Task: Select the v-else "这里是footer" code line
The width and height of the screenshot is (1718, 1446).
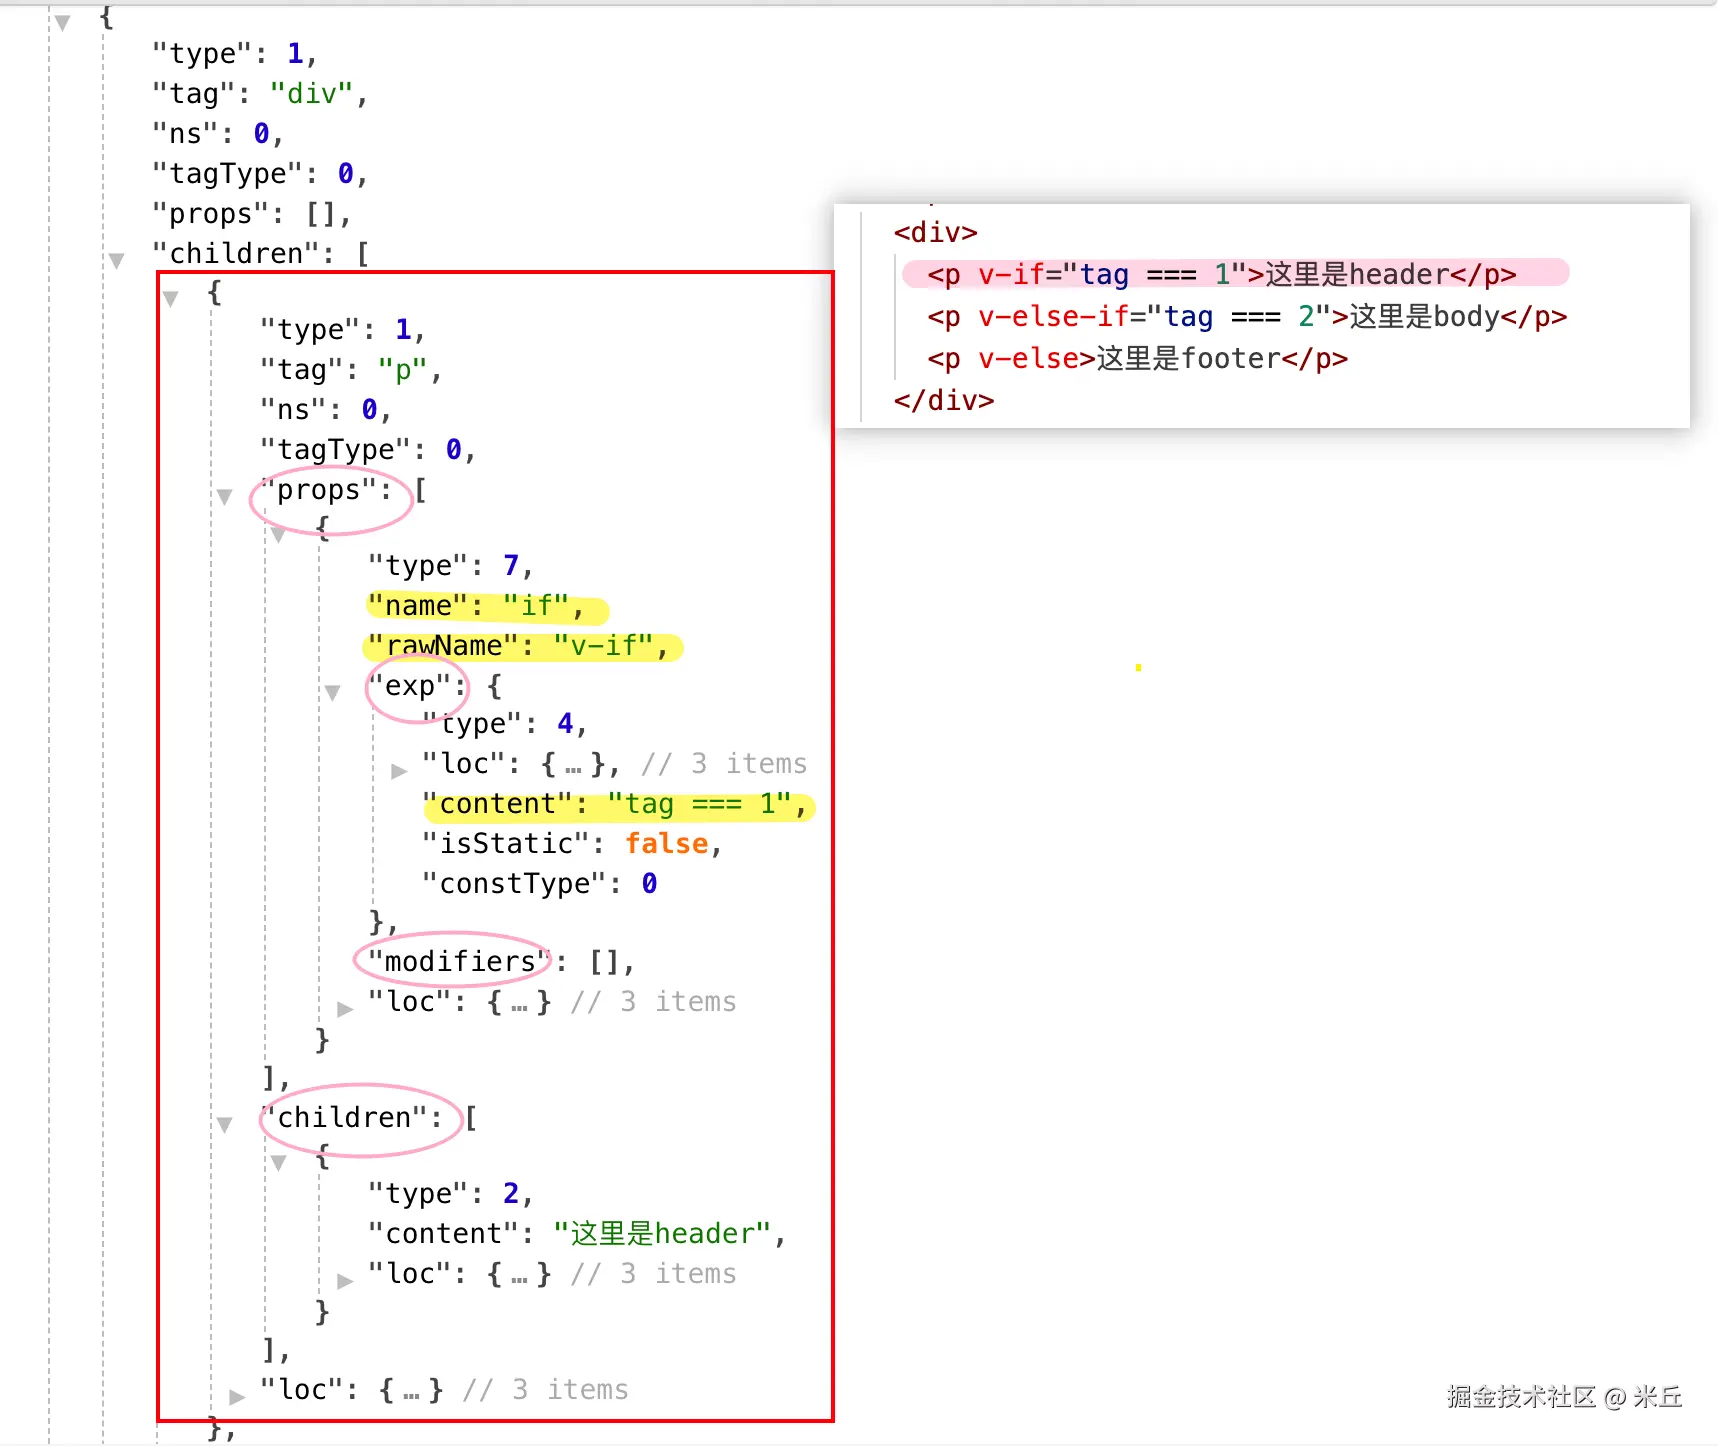Action: [1137, 358]
